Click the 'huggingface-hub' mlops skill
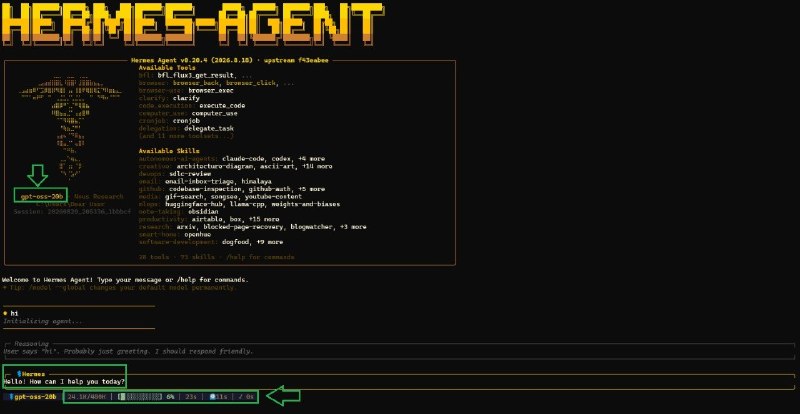This screenshot has width=800, height=414. (194, 204)
